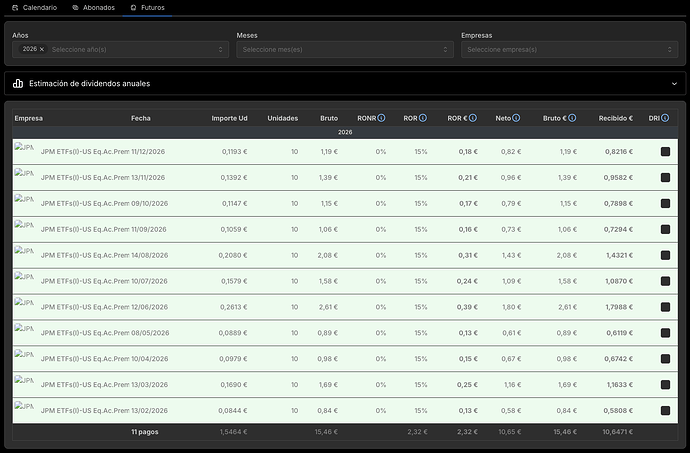Enable DRI checkbox on 13/02/2026 row

[x=665, y=410]
